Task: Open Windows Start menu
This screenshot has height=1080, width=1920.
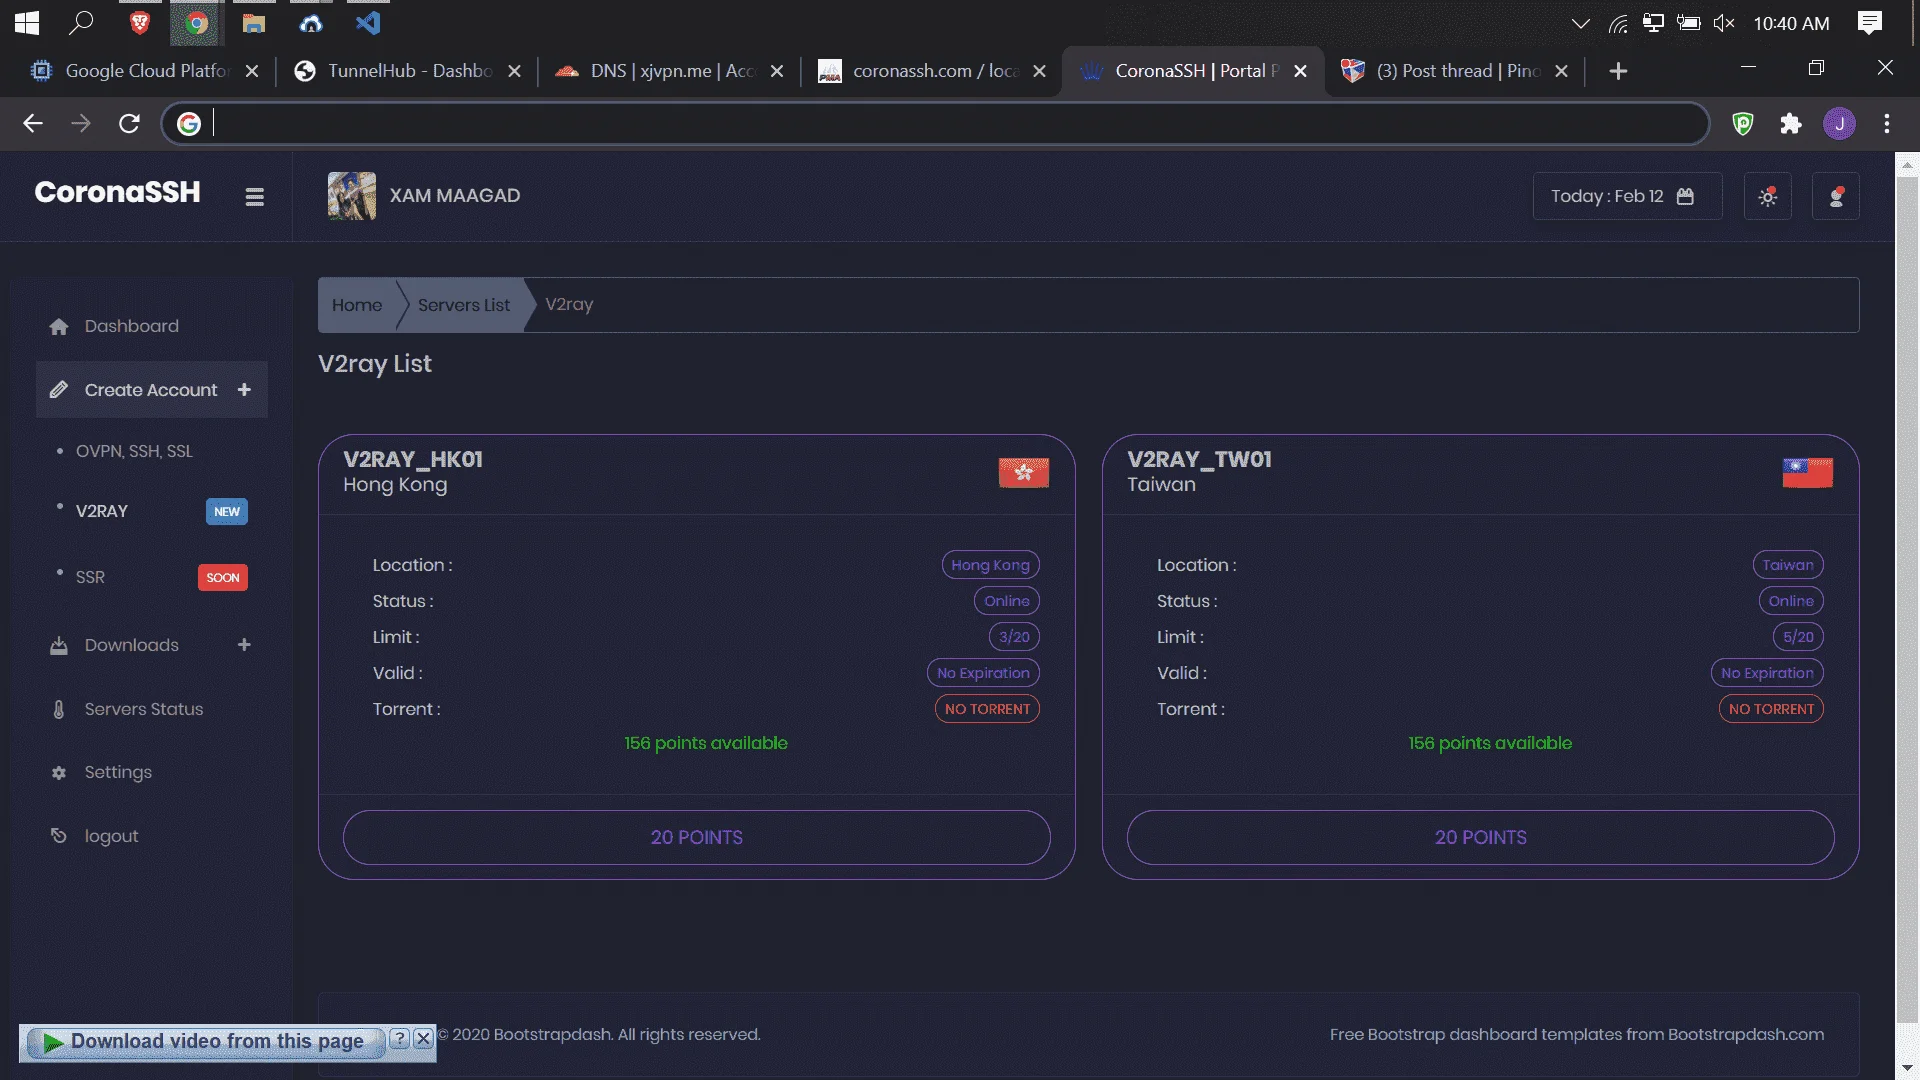Action: [x=27, y=22]
